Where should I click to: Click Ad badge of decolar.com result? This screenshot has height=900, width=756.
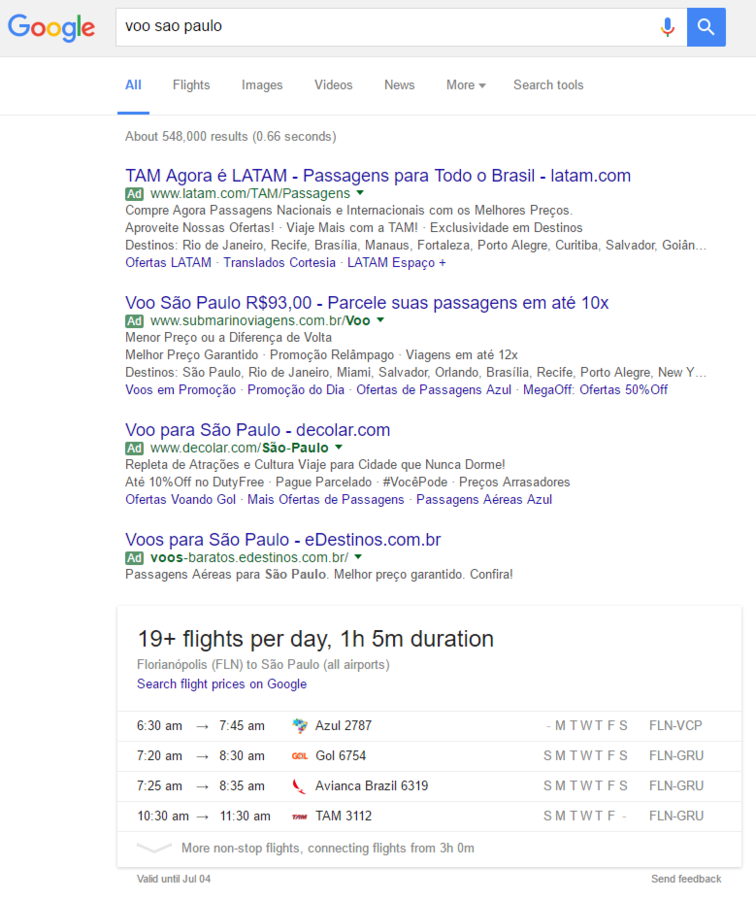pos(134,448)
